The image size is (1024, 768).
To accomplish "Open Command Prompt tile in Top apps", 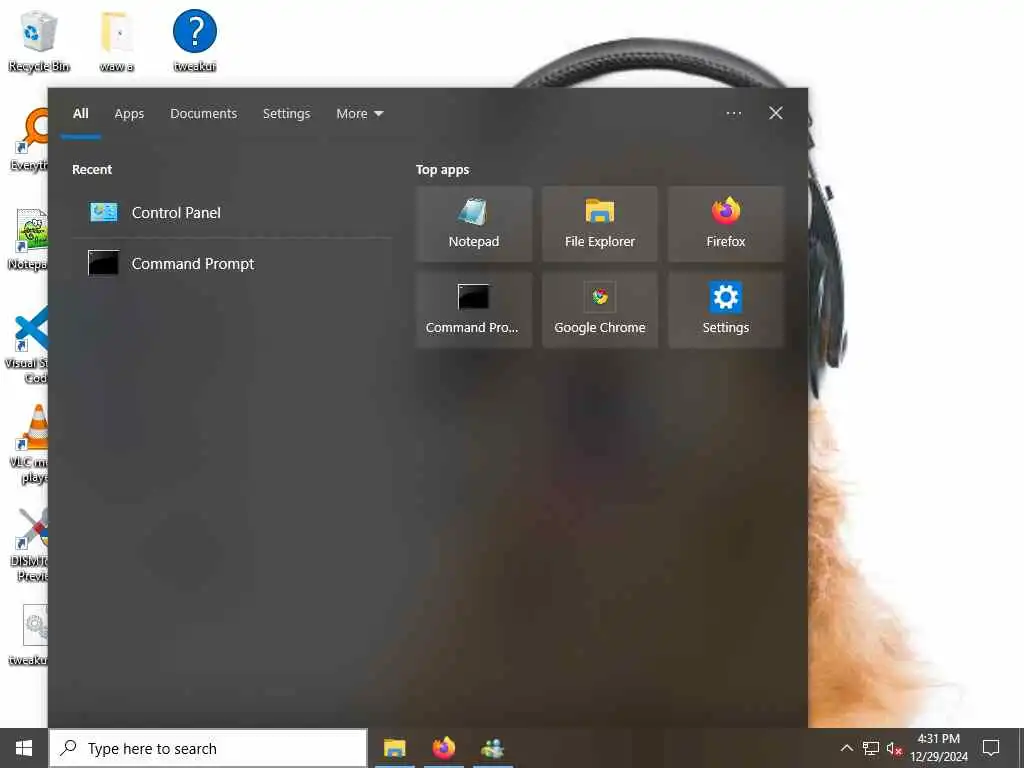I will click(x=473, y=310).
